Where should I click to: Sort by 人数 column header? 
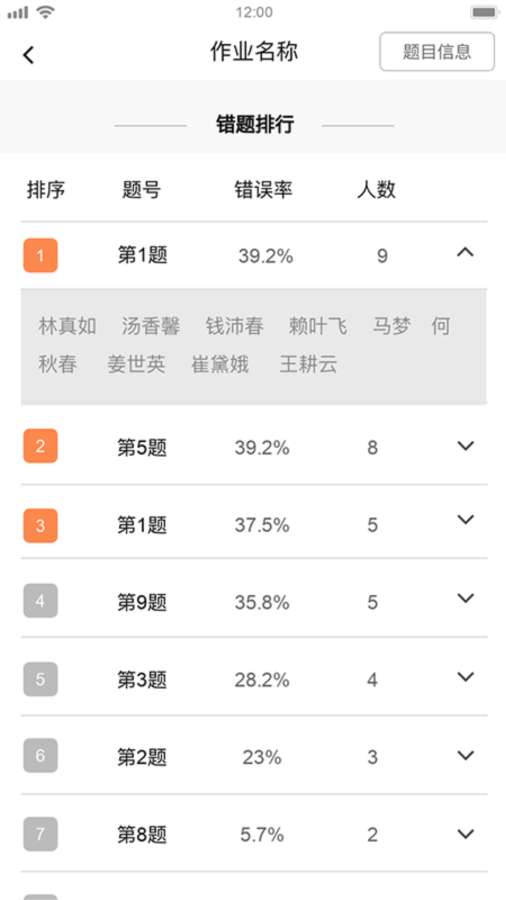376,190
